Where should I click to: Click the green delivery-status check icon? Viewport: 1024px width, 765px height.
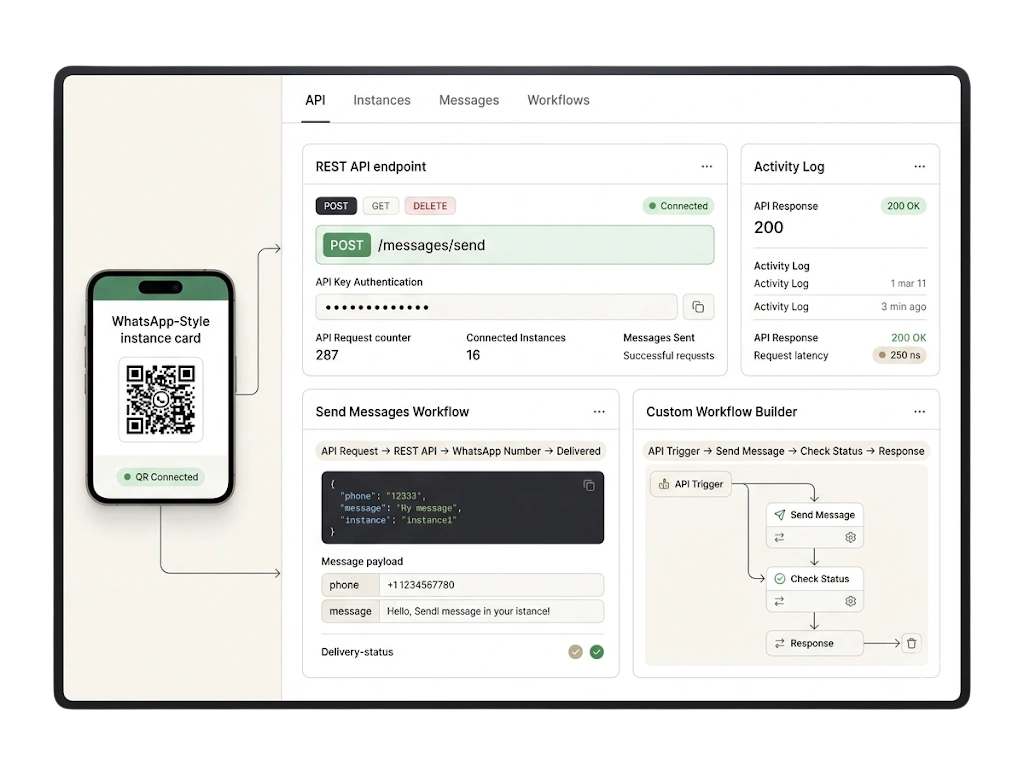(597, 651)
